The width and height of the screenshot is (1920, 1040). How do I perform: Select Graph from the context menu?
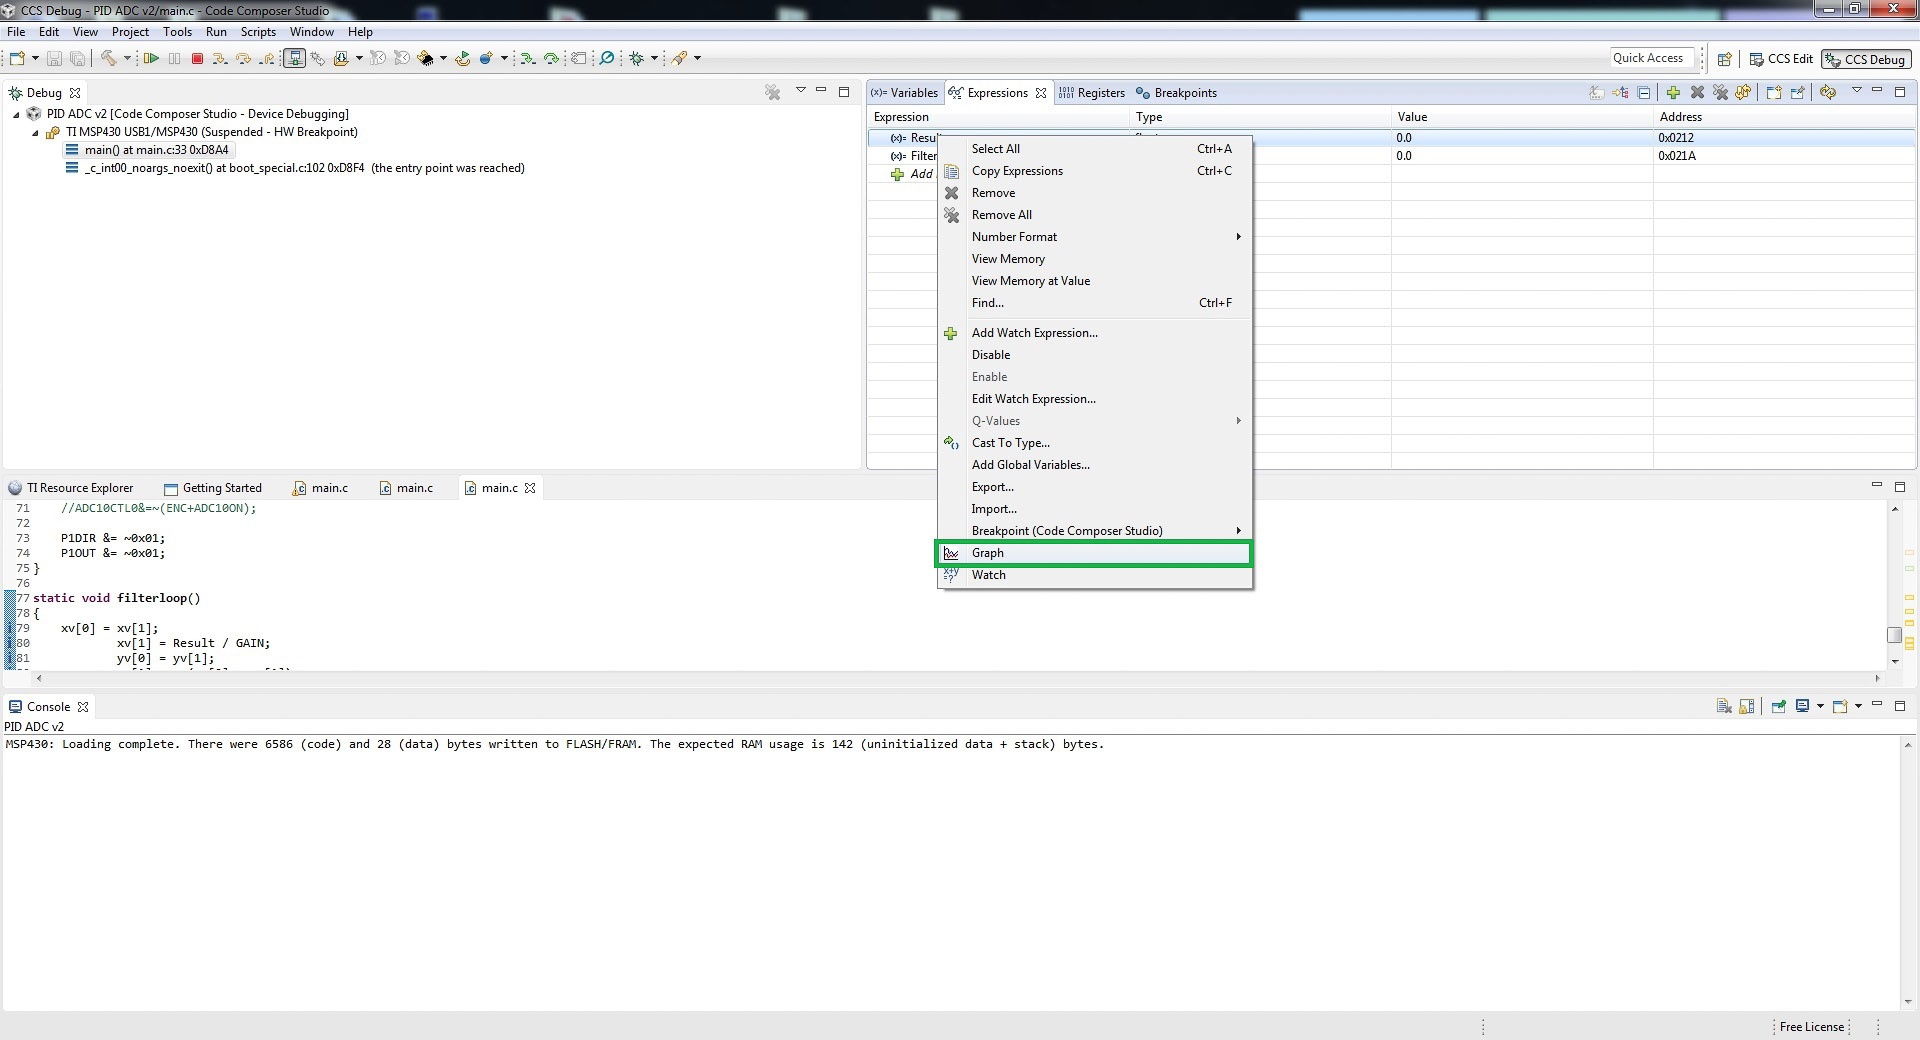tap(1094, 553)
